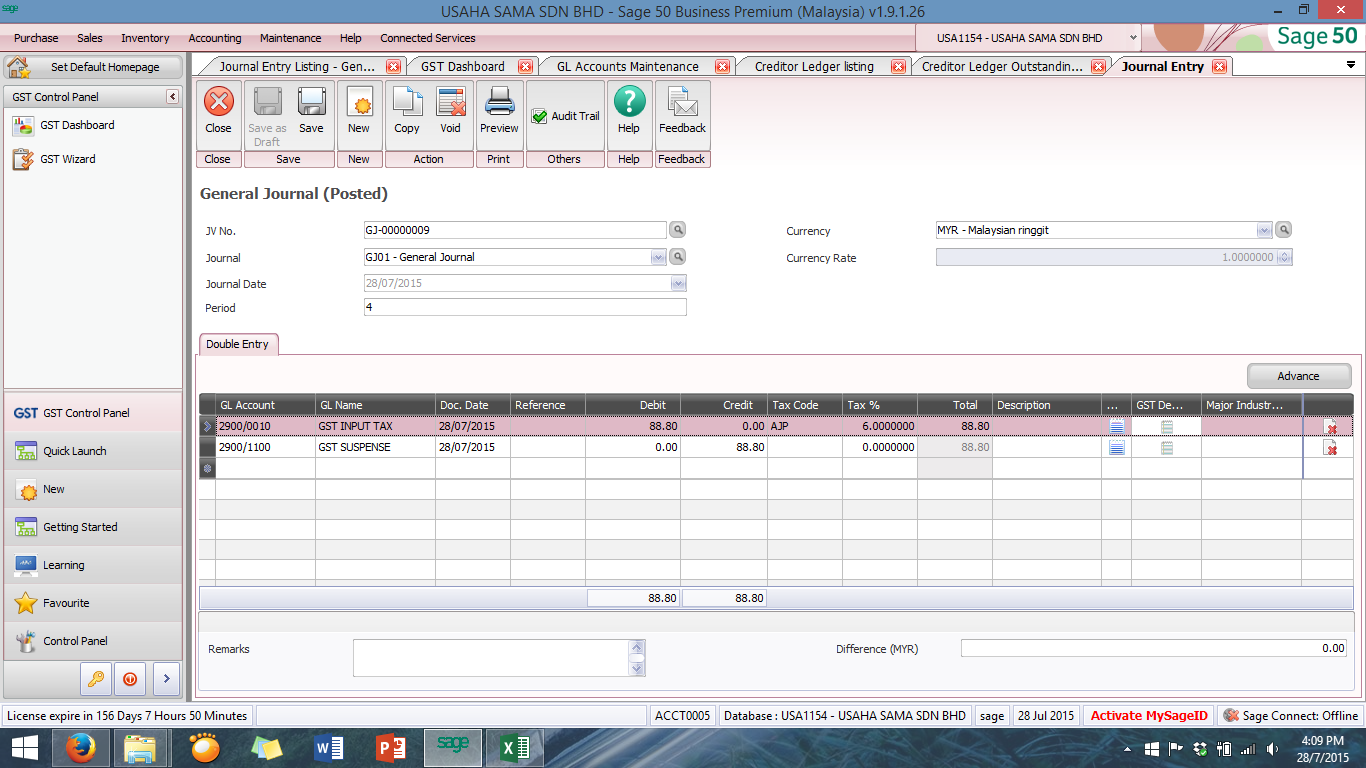
Task: Click the Period input field
Action: 525,307
